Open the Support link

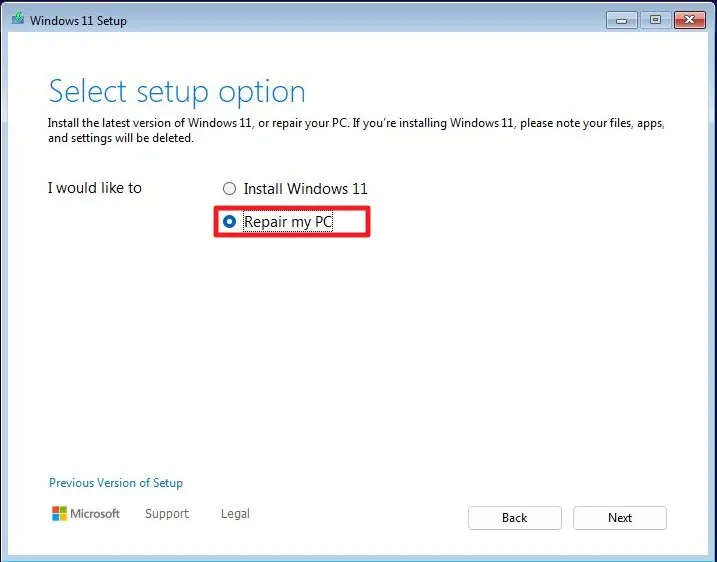166,514
